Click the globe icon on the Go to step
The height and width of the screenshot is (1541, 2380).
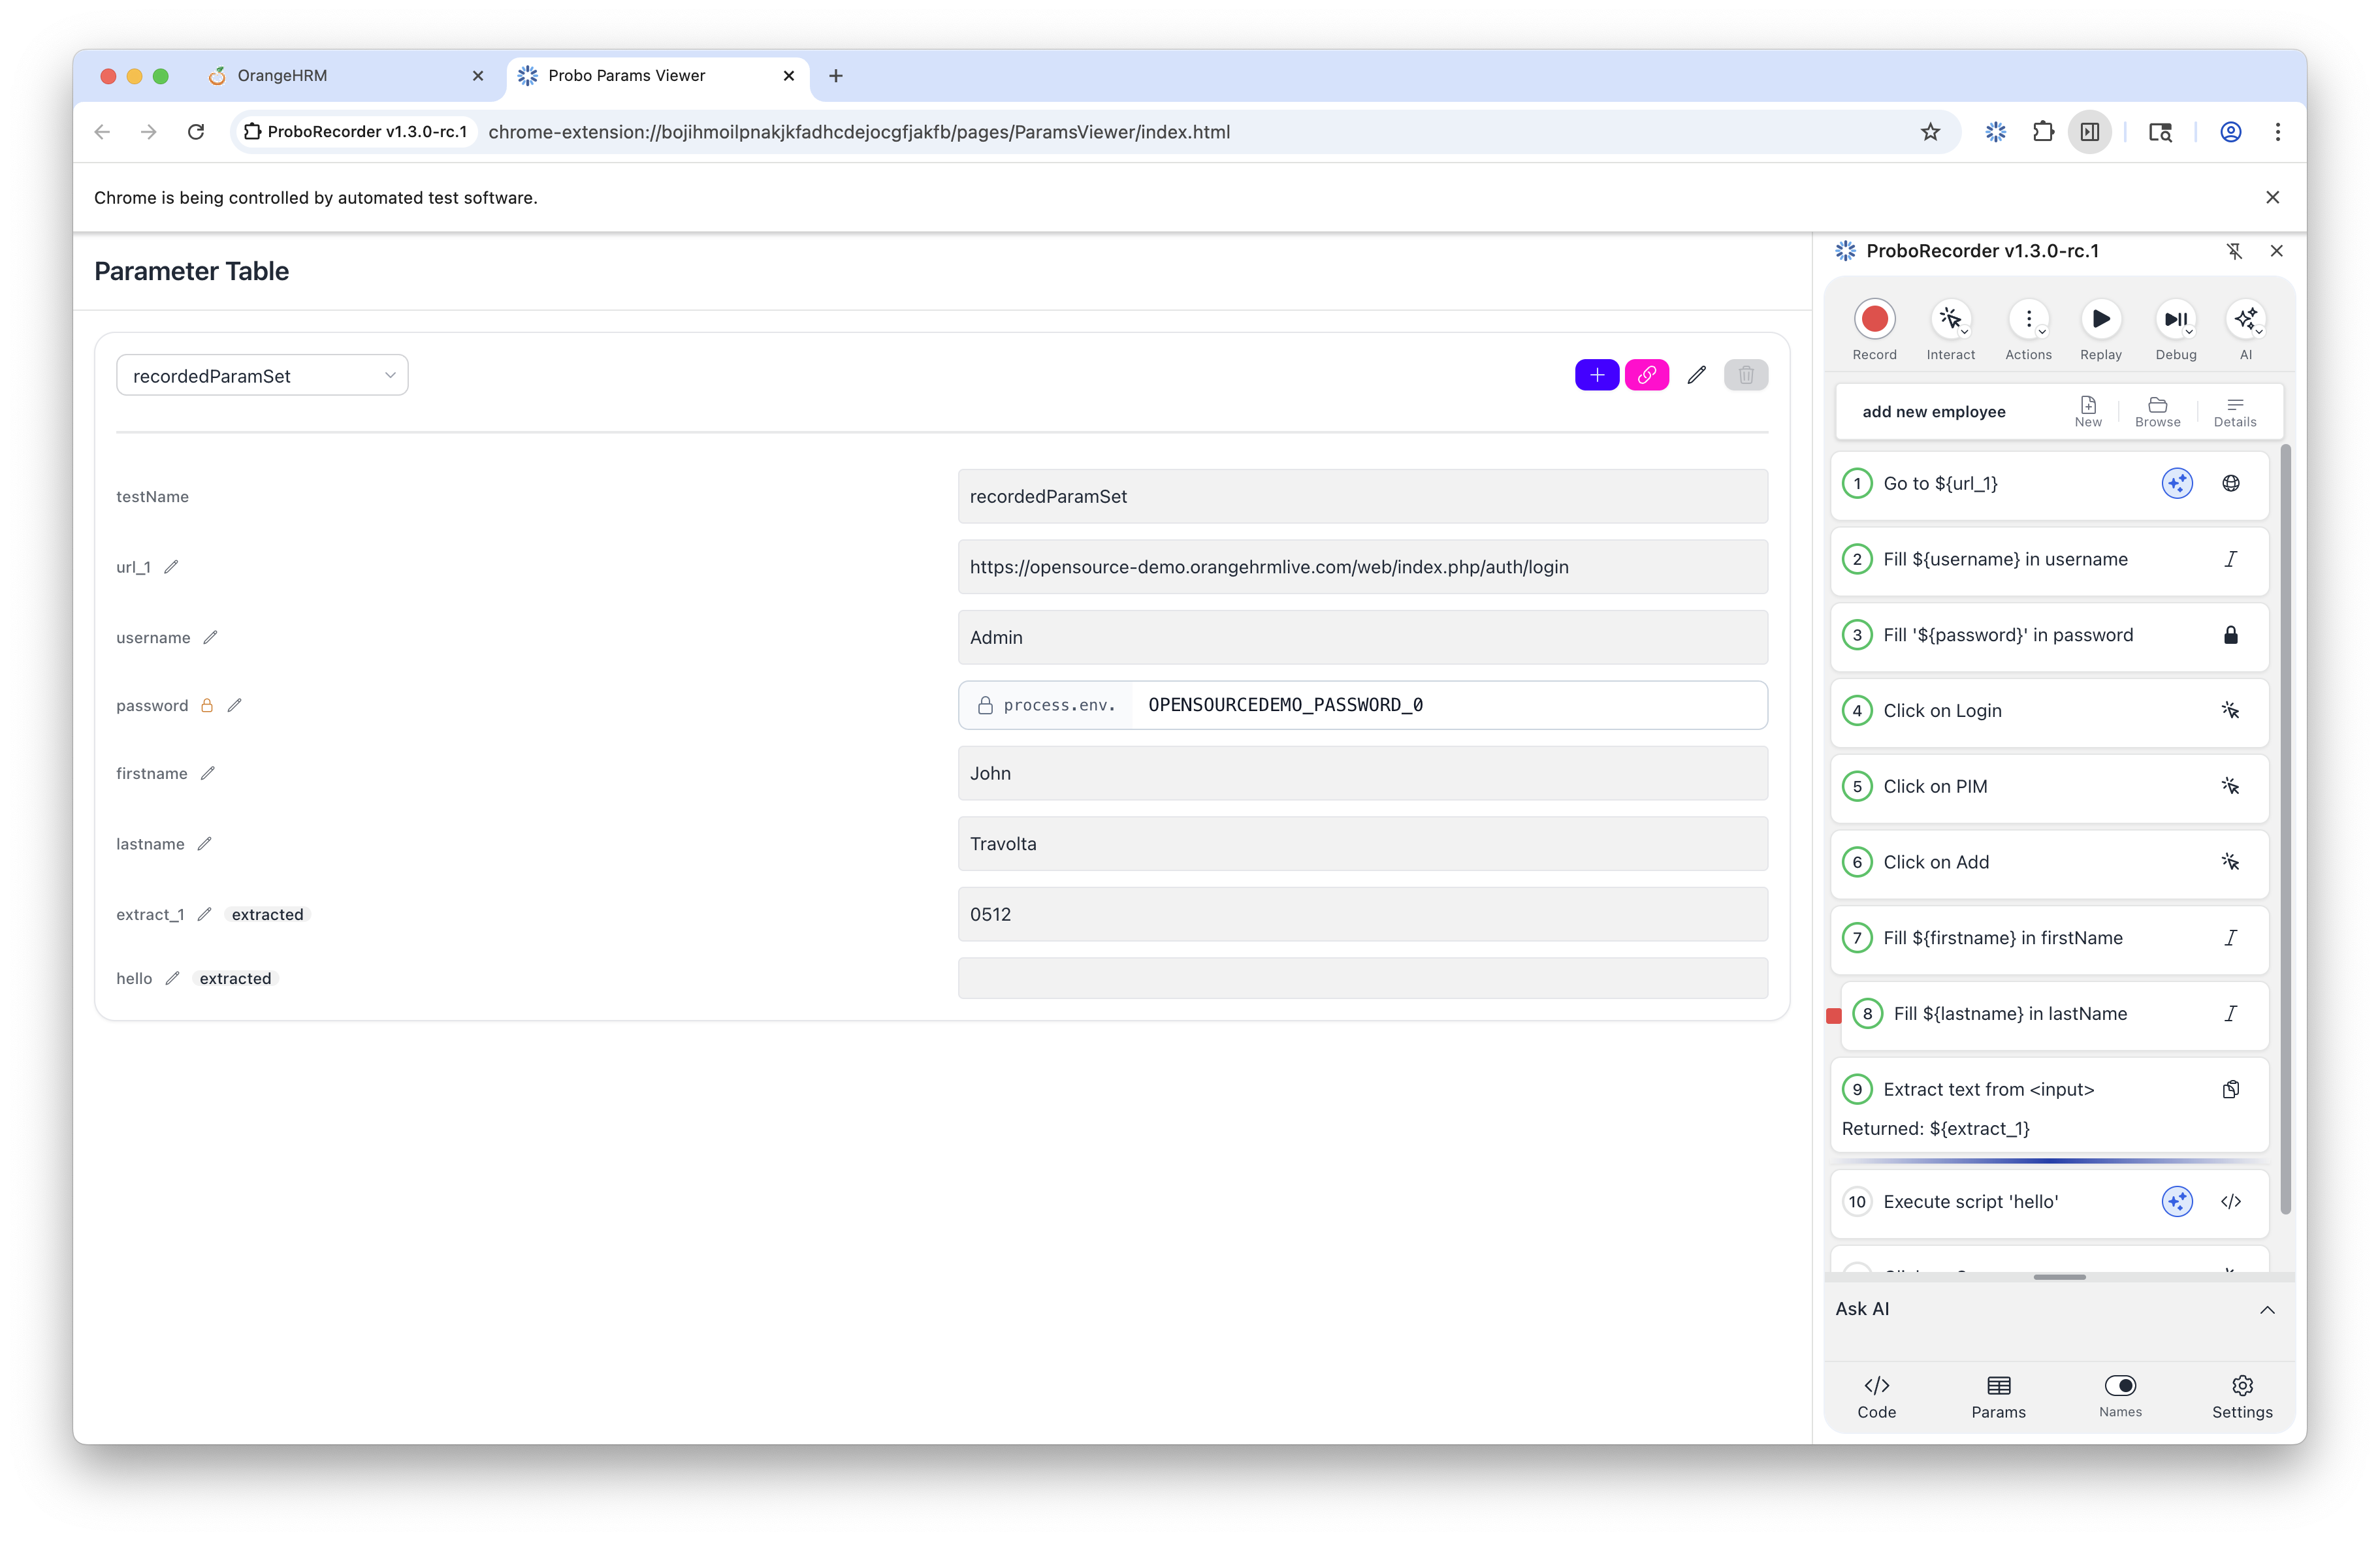click(2231, 483)
